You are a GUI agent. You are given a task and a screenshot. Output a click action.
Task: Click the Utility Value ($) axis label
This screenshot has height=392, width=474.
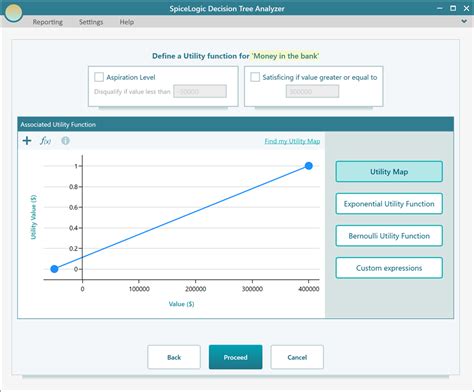tap(34, 217)
